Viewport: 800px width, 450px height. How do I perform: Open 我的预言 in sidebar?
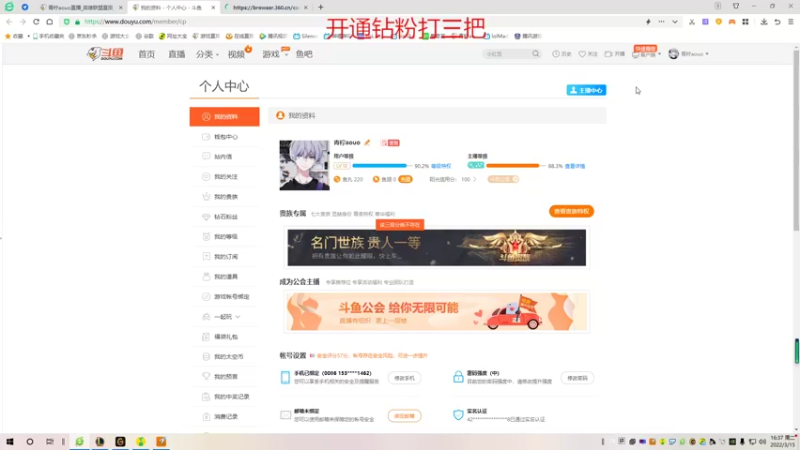click(x=224, y=377)
